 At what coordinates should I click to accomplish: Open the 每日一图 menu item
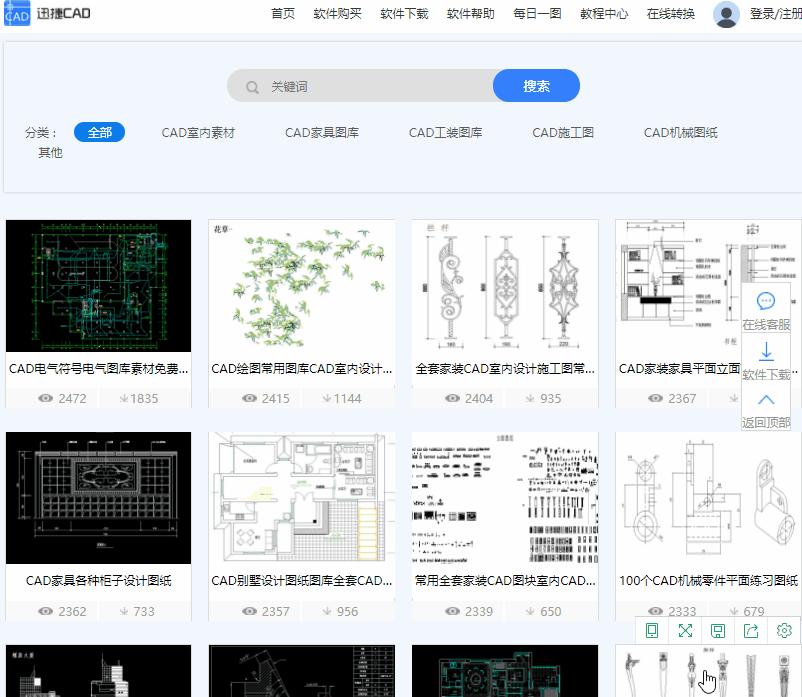pos(537,14)
